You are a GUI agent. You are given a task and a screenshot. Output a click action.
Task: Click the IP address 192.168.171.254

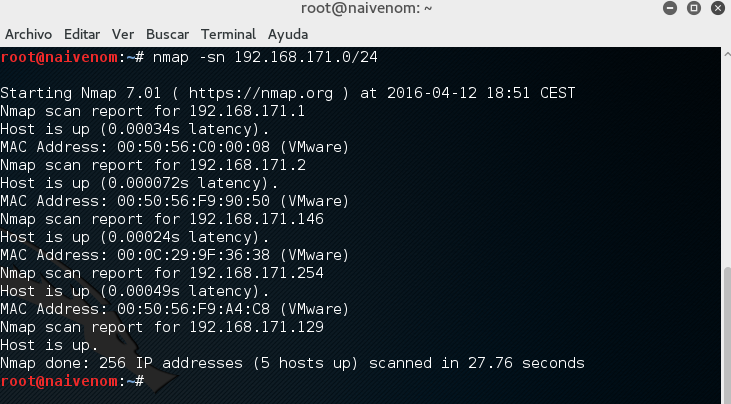(256, 273)
